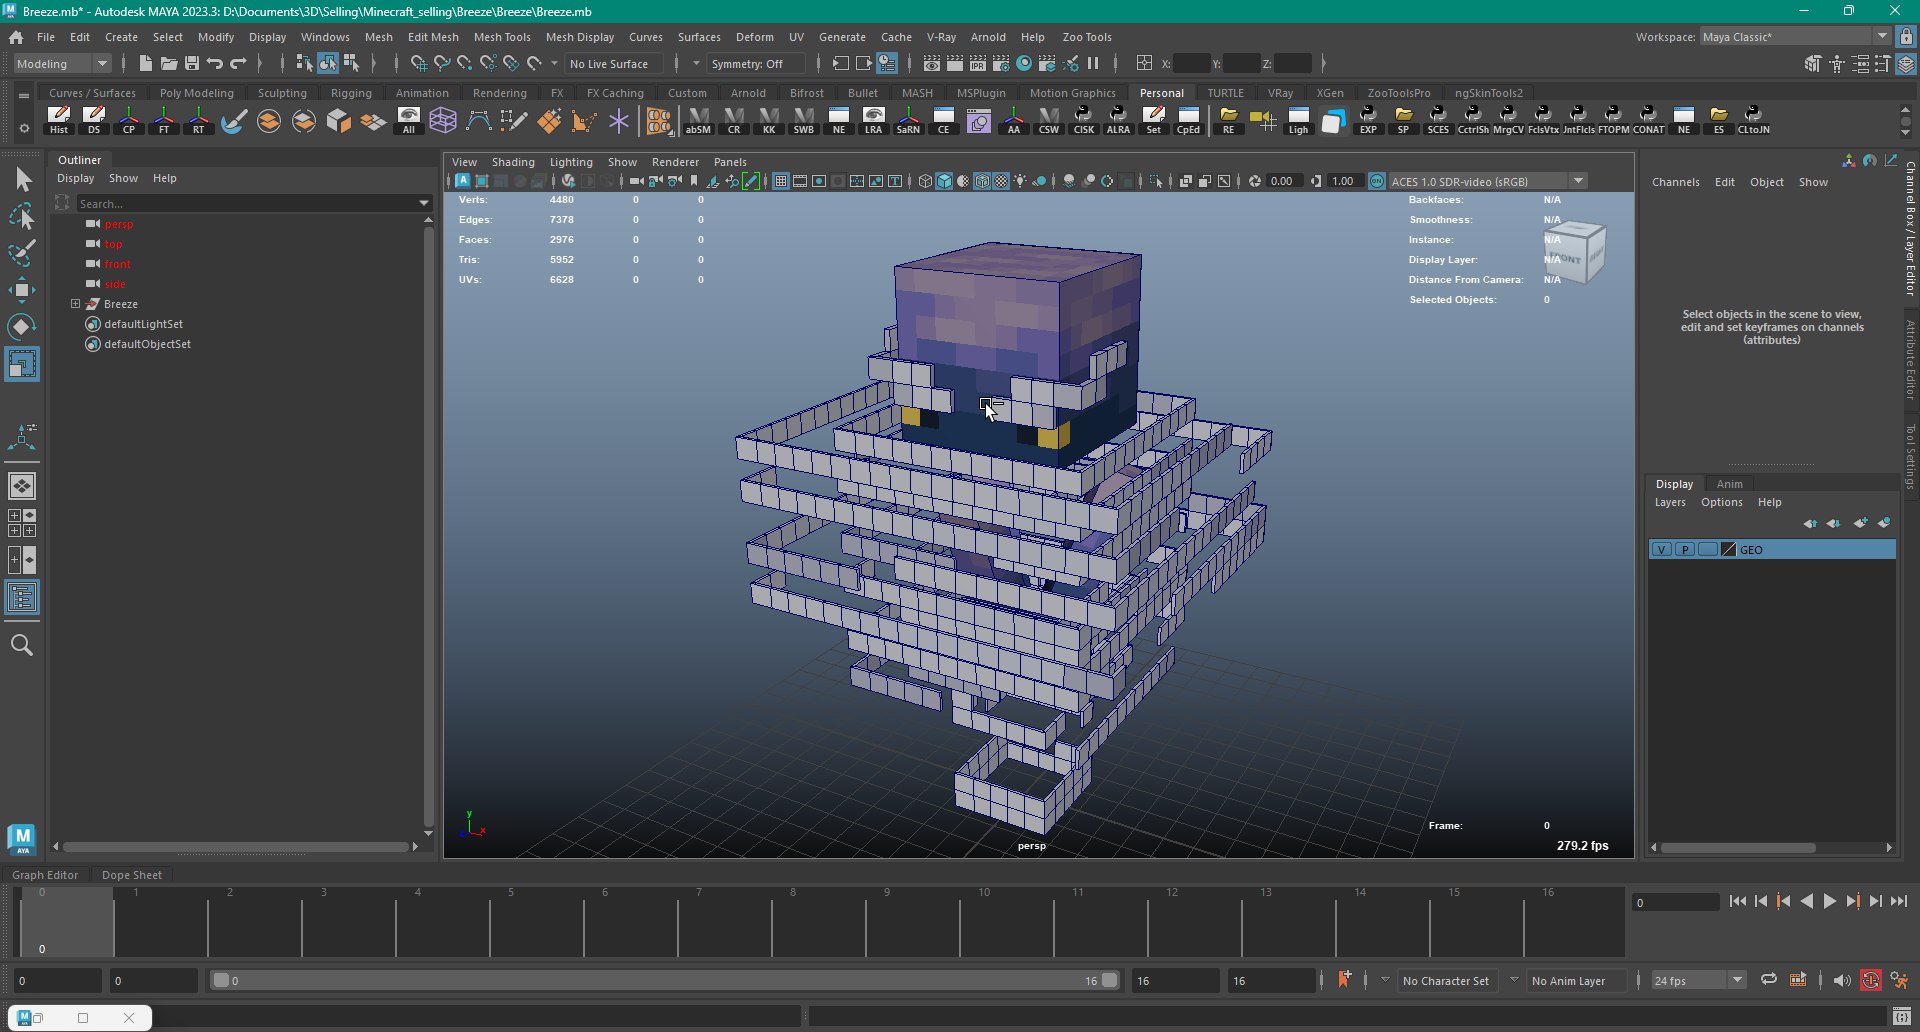
Task: Expand the Breeze node in Outliner
Action: 75,304
